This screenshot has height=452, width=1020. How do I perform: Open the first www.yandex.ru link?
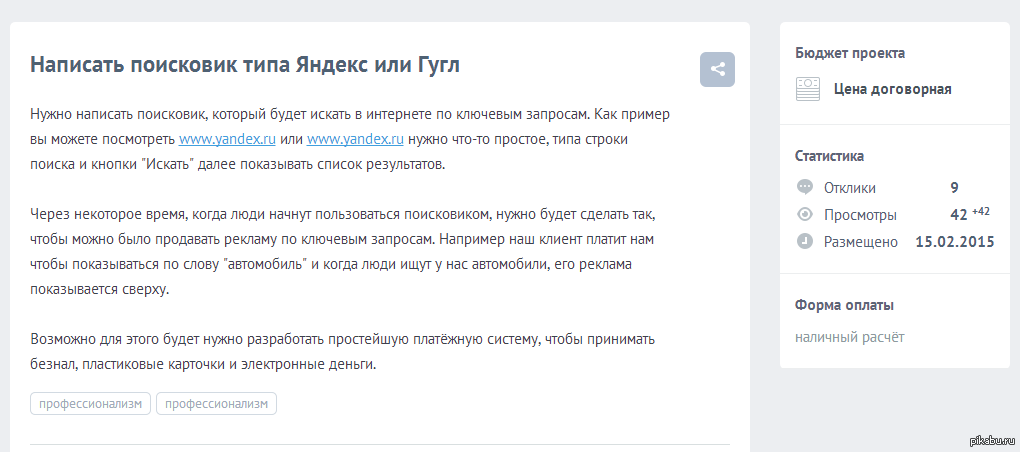tap(228, 139)
